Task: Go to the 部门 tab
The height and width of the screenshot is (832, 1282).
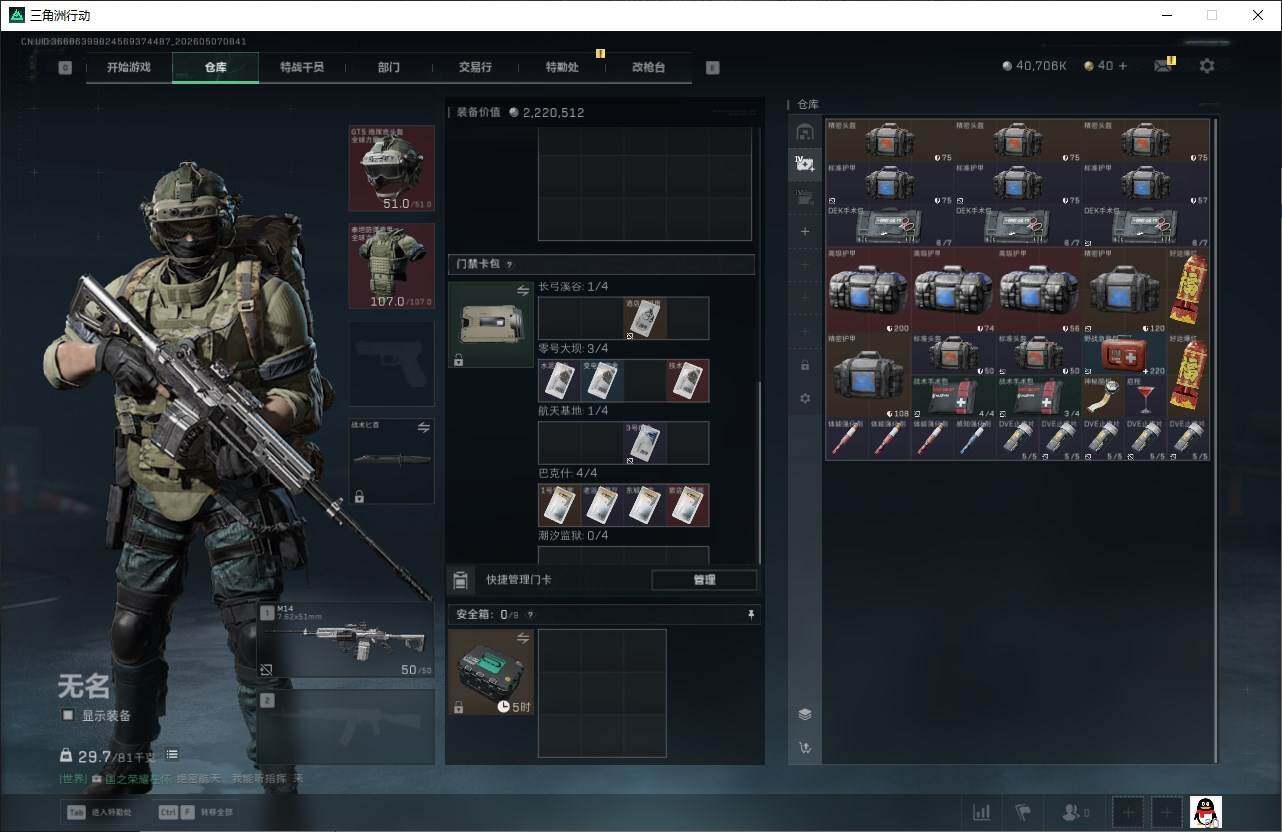Action: [x=389, y=68]
